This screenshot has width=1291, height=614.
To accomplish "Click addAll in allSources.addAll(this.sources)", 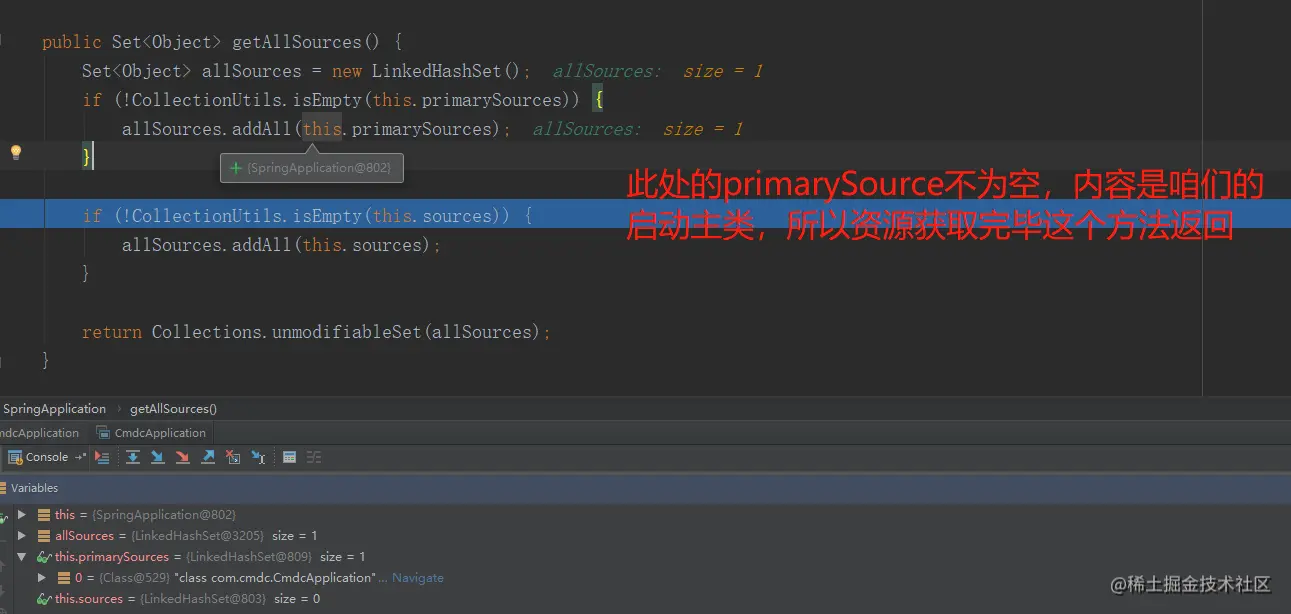I will pyautogui.click(x=262, y=245).
